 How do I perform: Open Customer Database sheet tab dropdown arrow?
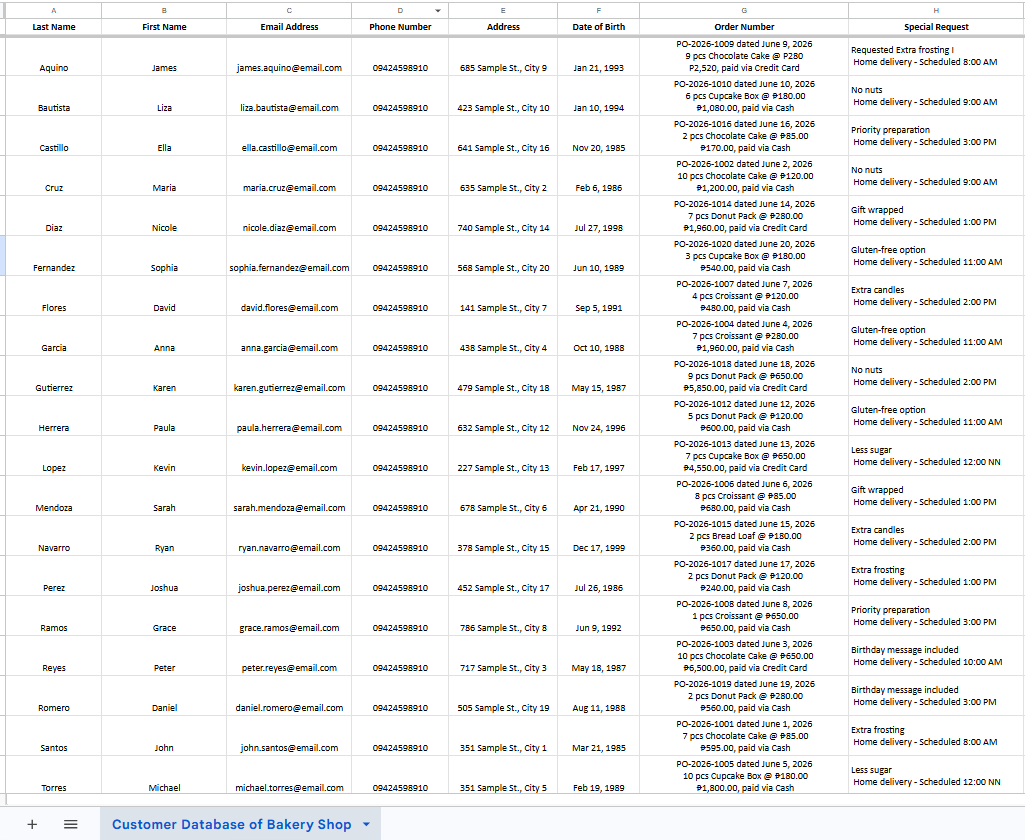367,824
